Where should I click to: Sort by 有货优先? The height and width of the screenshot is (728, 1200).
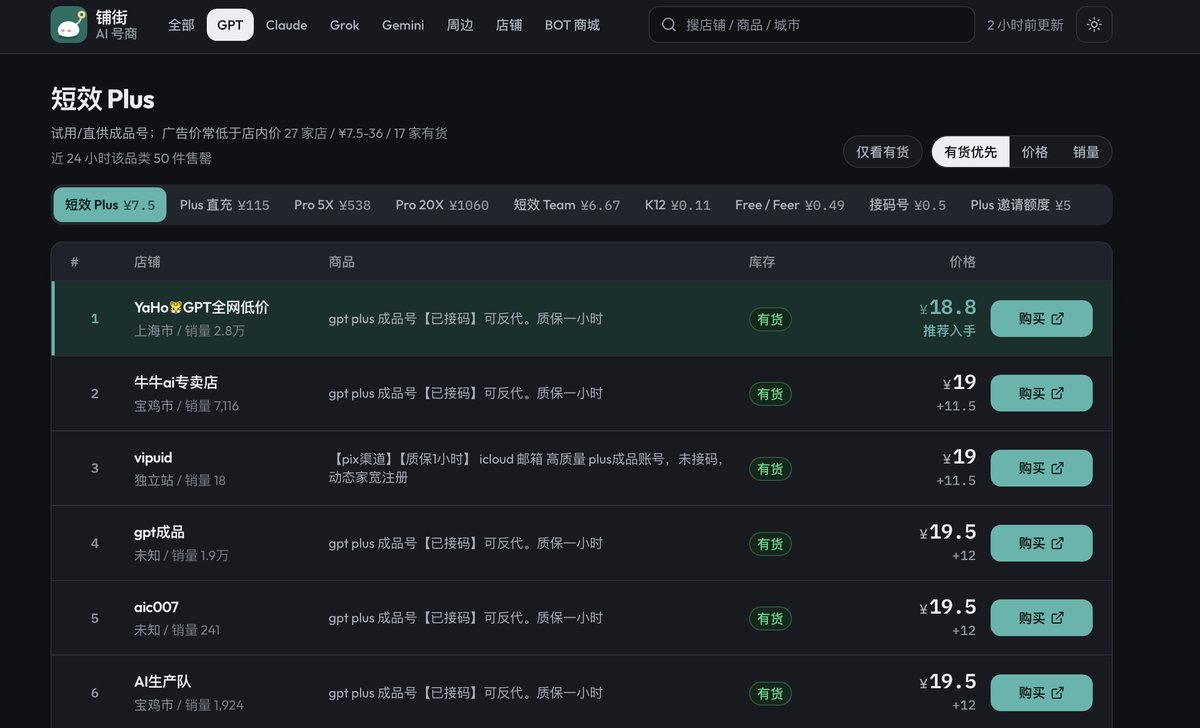coord(970,152)
